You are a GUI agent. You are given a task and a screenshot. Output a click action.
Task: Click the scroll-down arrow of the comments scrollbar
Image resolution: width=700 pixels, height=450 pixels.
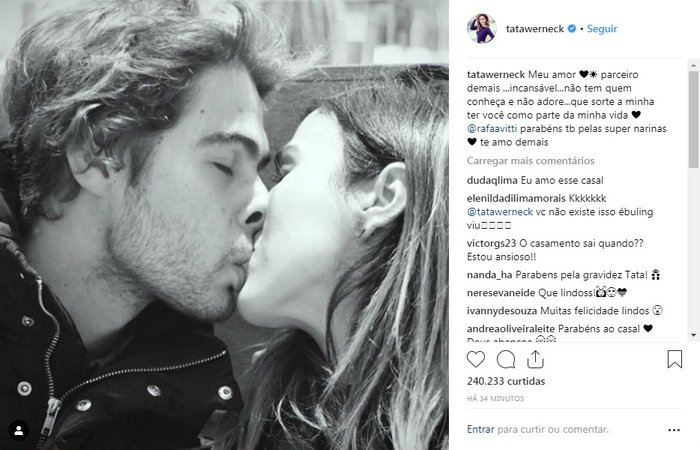point(693,335)
